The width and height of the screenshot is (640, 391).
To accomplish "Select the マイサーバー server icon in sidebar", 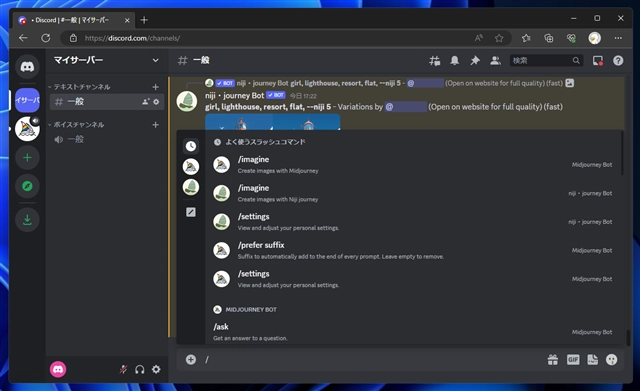I will 27,100.
